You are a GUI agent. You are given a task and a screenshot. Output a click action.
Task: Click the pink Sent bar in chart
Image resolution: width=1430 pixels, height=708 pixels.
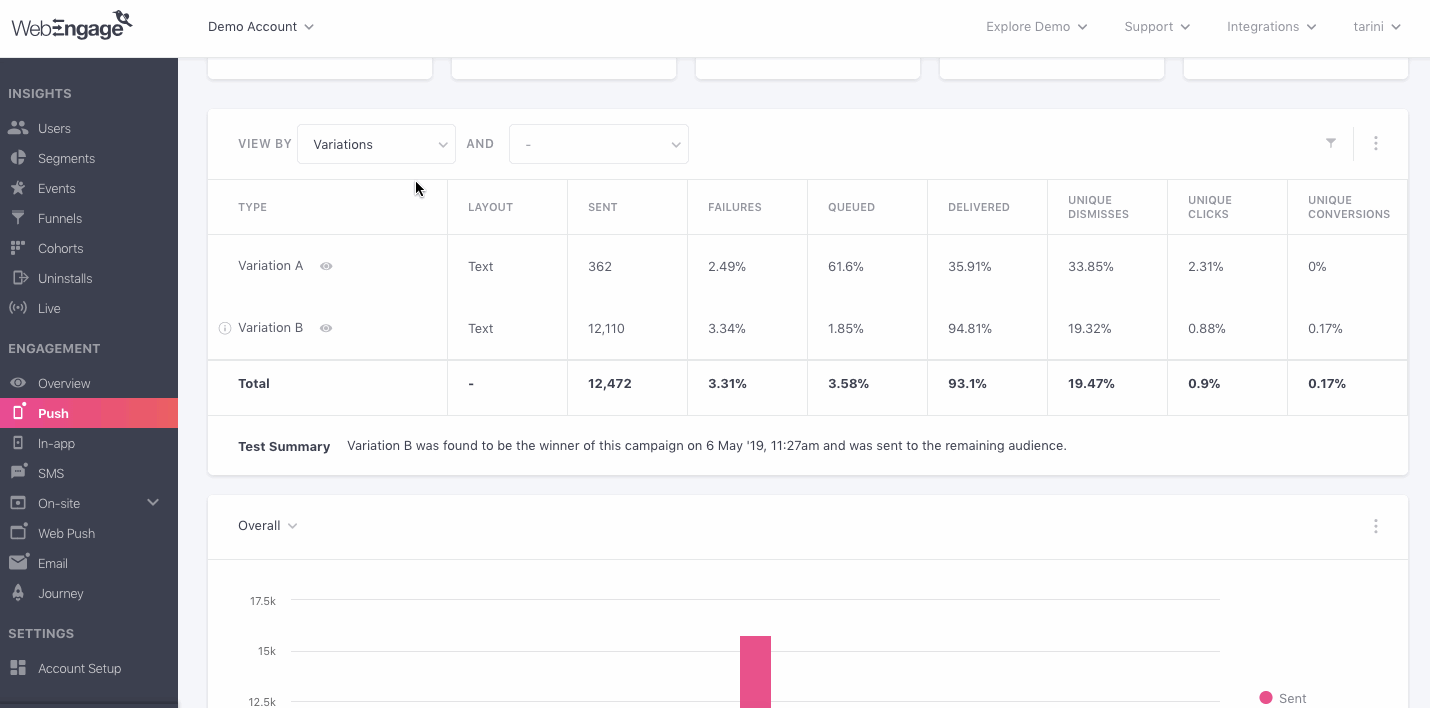[x=755, y=672]
